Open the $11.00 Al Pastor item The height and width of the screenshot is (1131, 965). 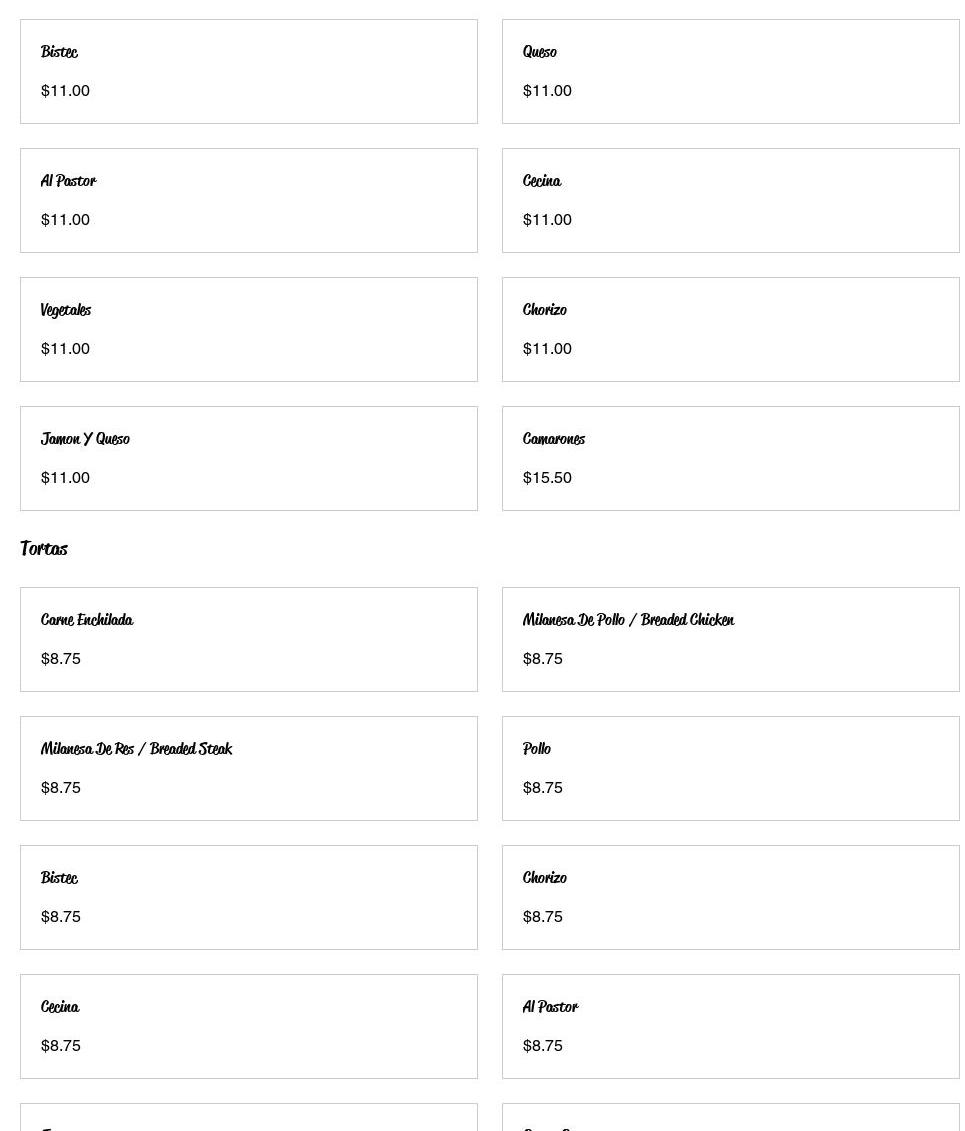point(248,200)
